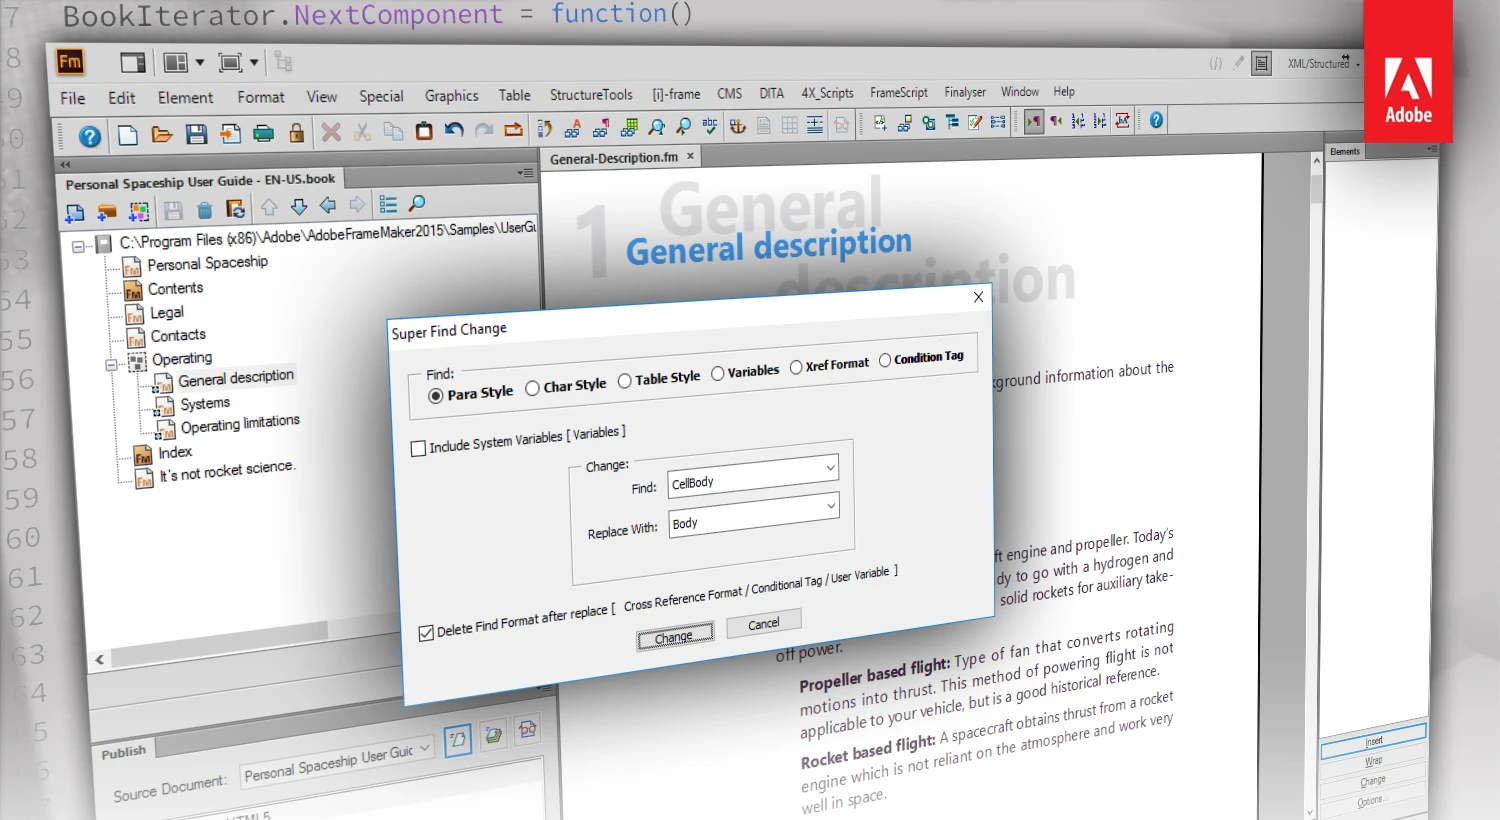Click the Find magnifier icon in book panel toolbar
Viewport: 1500px width, 820px height.
click(x=417, y=203)
